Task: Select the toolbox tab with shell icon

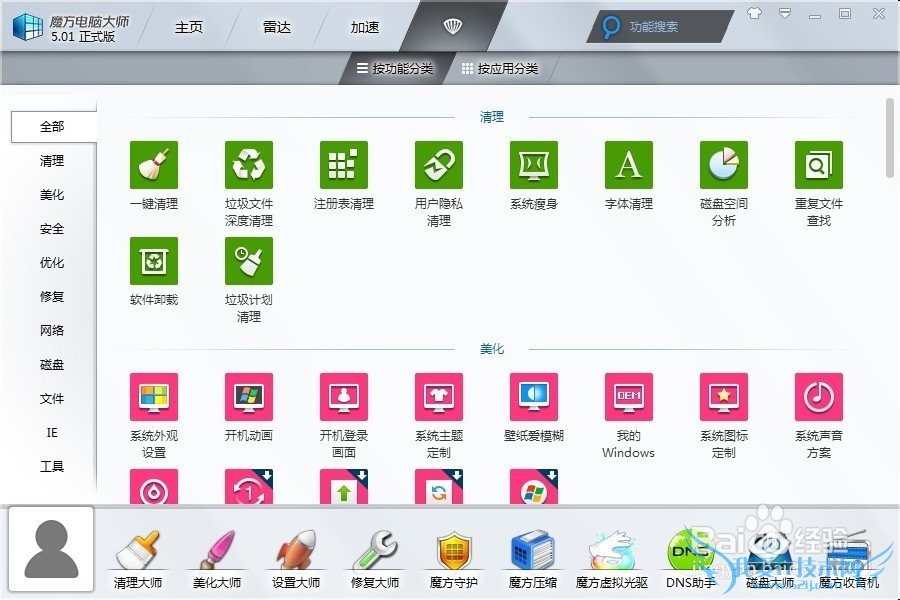Action: click(x=453, y=26)
